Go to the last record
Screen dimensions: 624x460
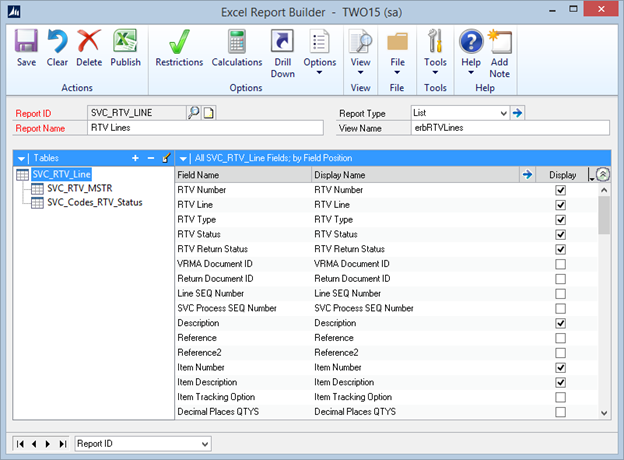click(62, 444)
